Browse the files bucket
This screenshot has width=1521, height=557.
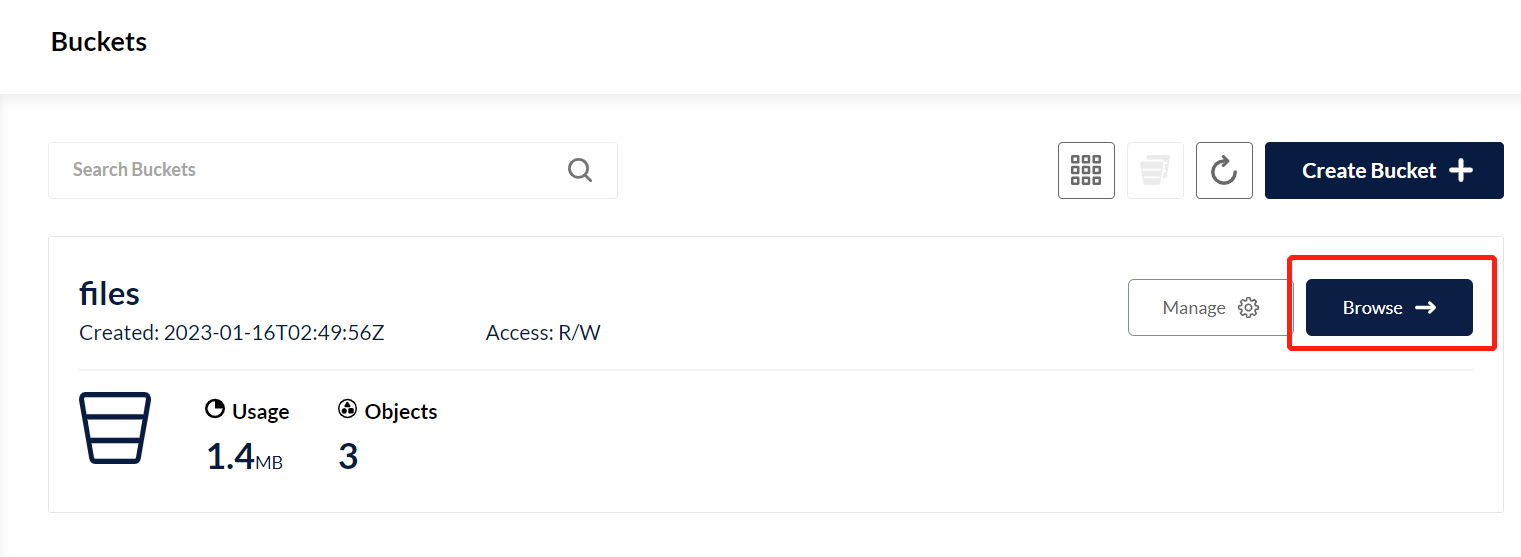[1388, 307]
